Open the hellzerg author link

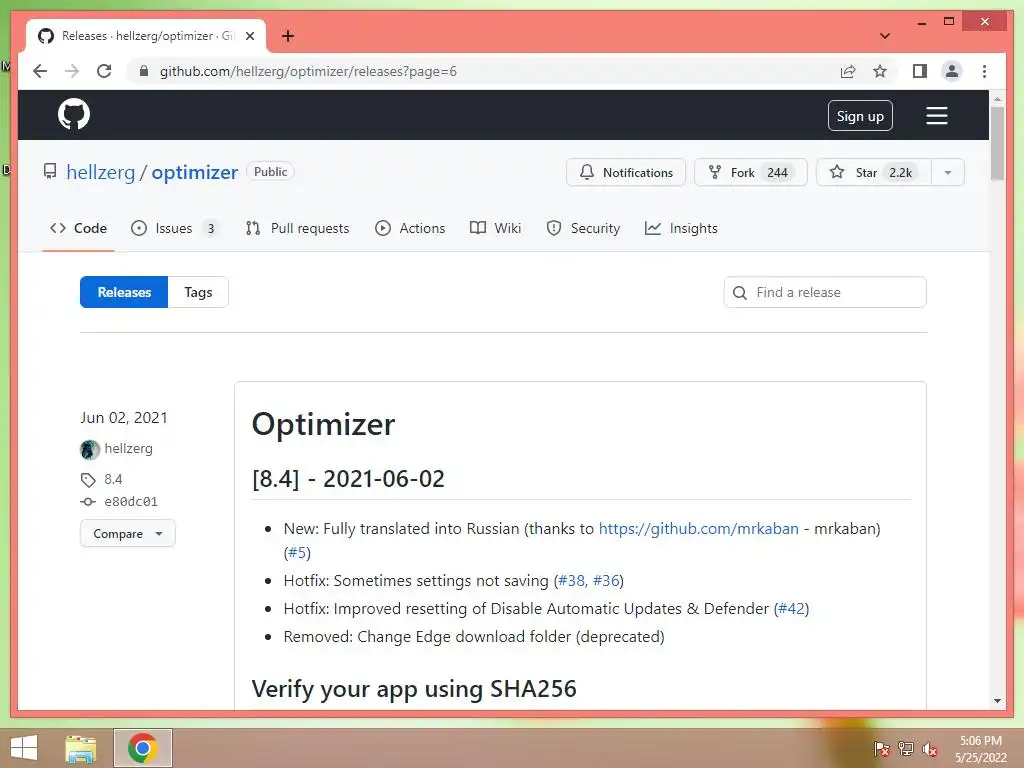[x=129, y=449]
